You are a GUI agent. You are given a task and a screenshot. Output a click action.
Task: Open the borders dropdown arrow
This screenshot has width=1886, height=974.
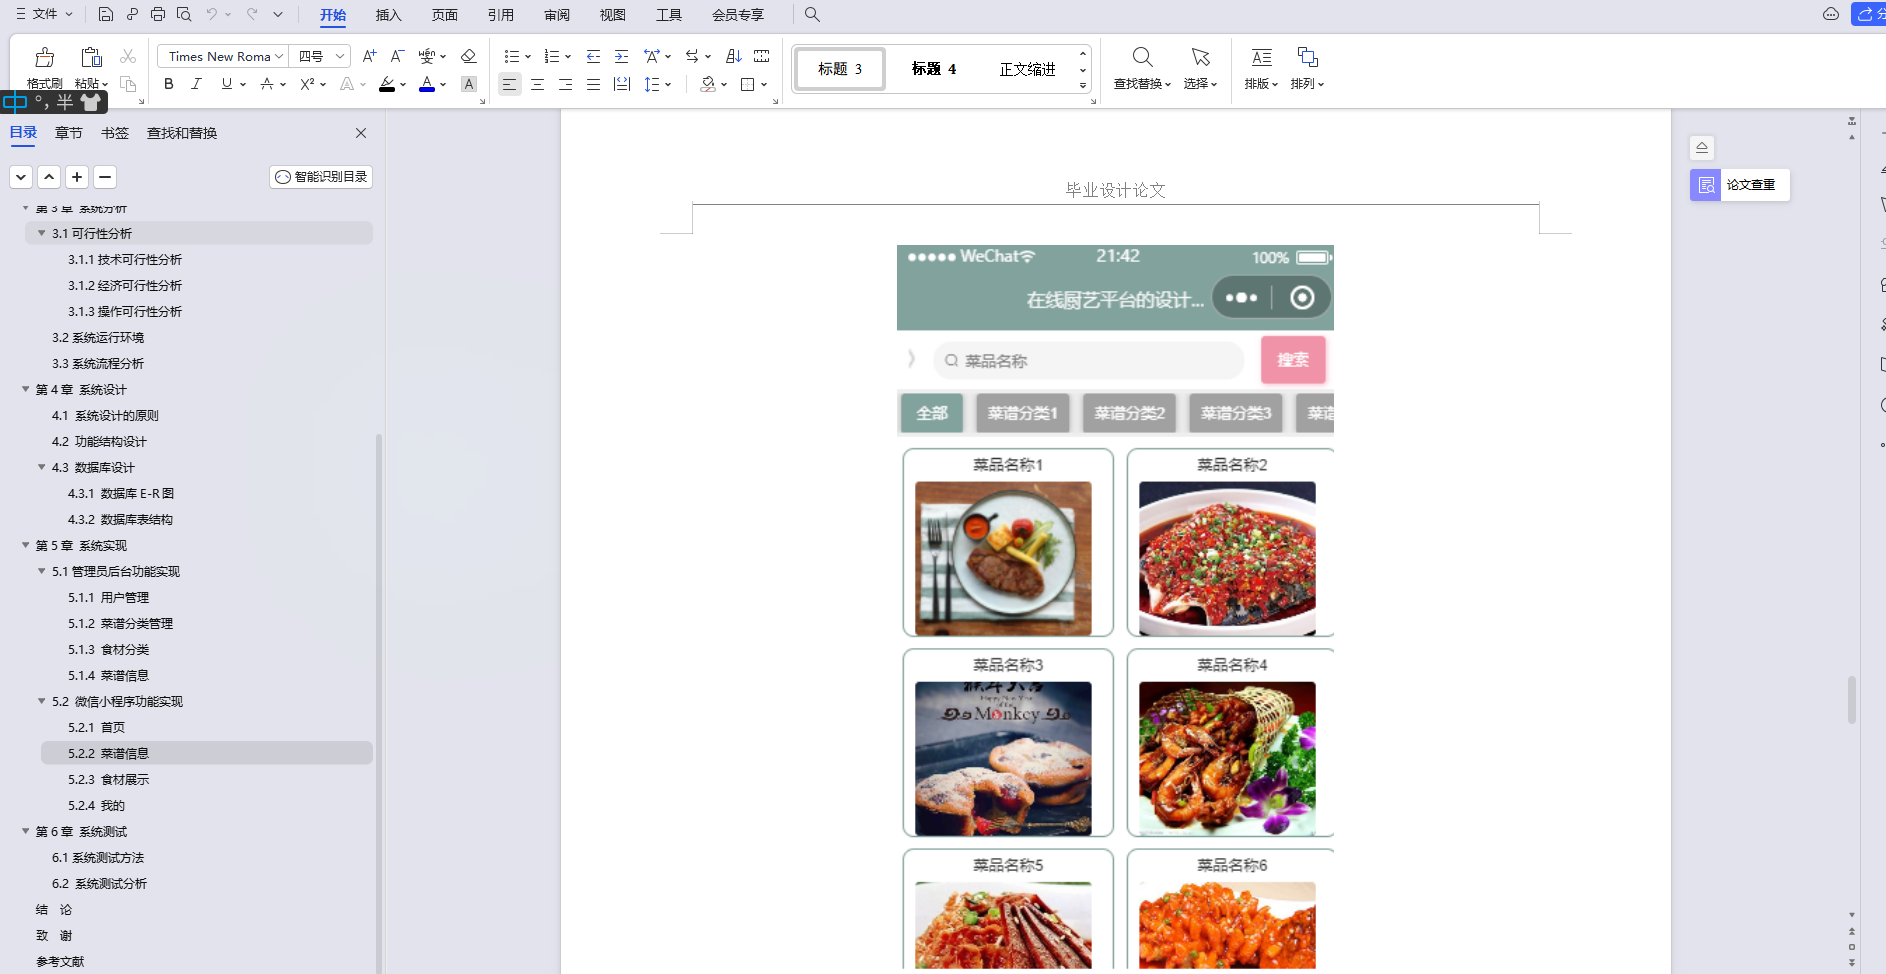click(x=764, y=85)
